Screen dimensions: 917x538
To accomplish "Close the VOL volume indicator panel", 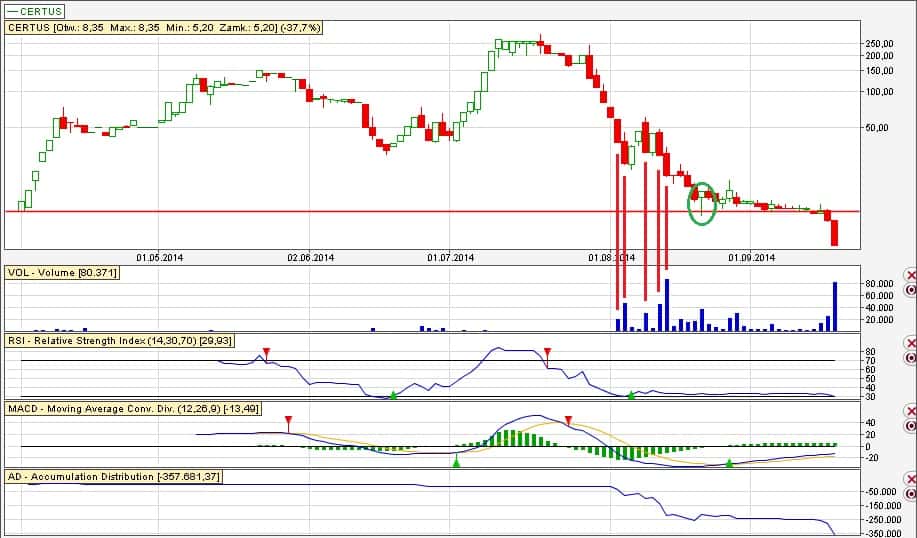I will tap(910, 275).
